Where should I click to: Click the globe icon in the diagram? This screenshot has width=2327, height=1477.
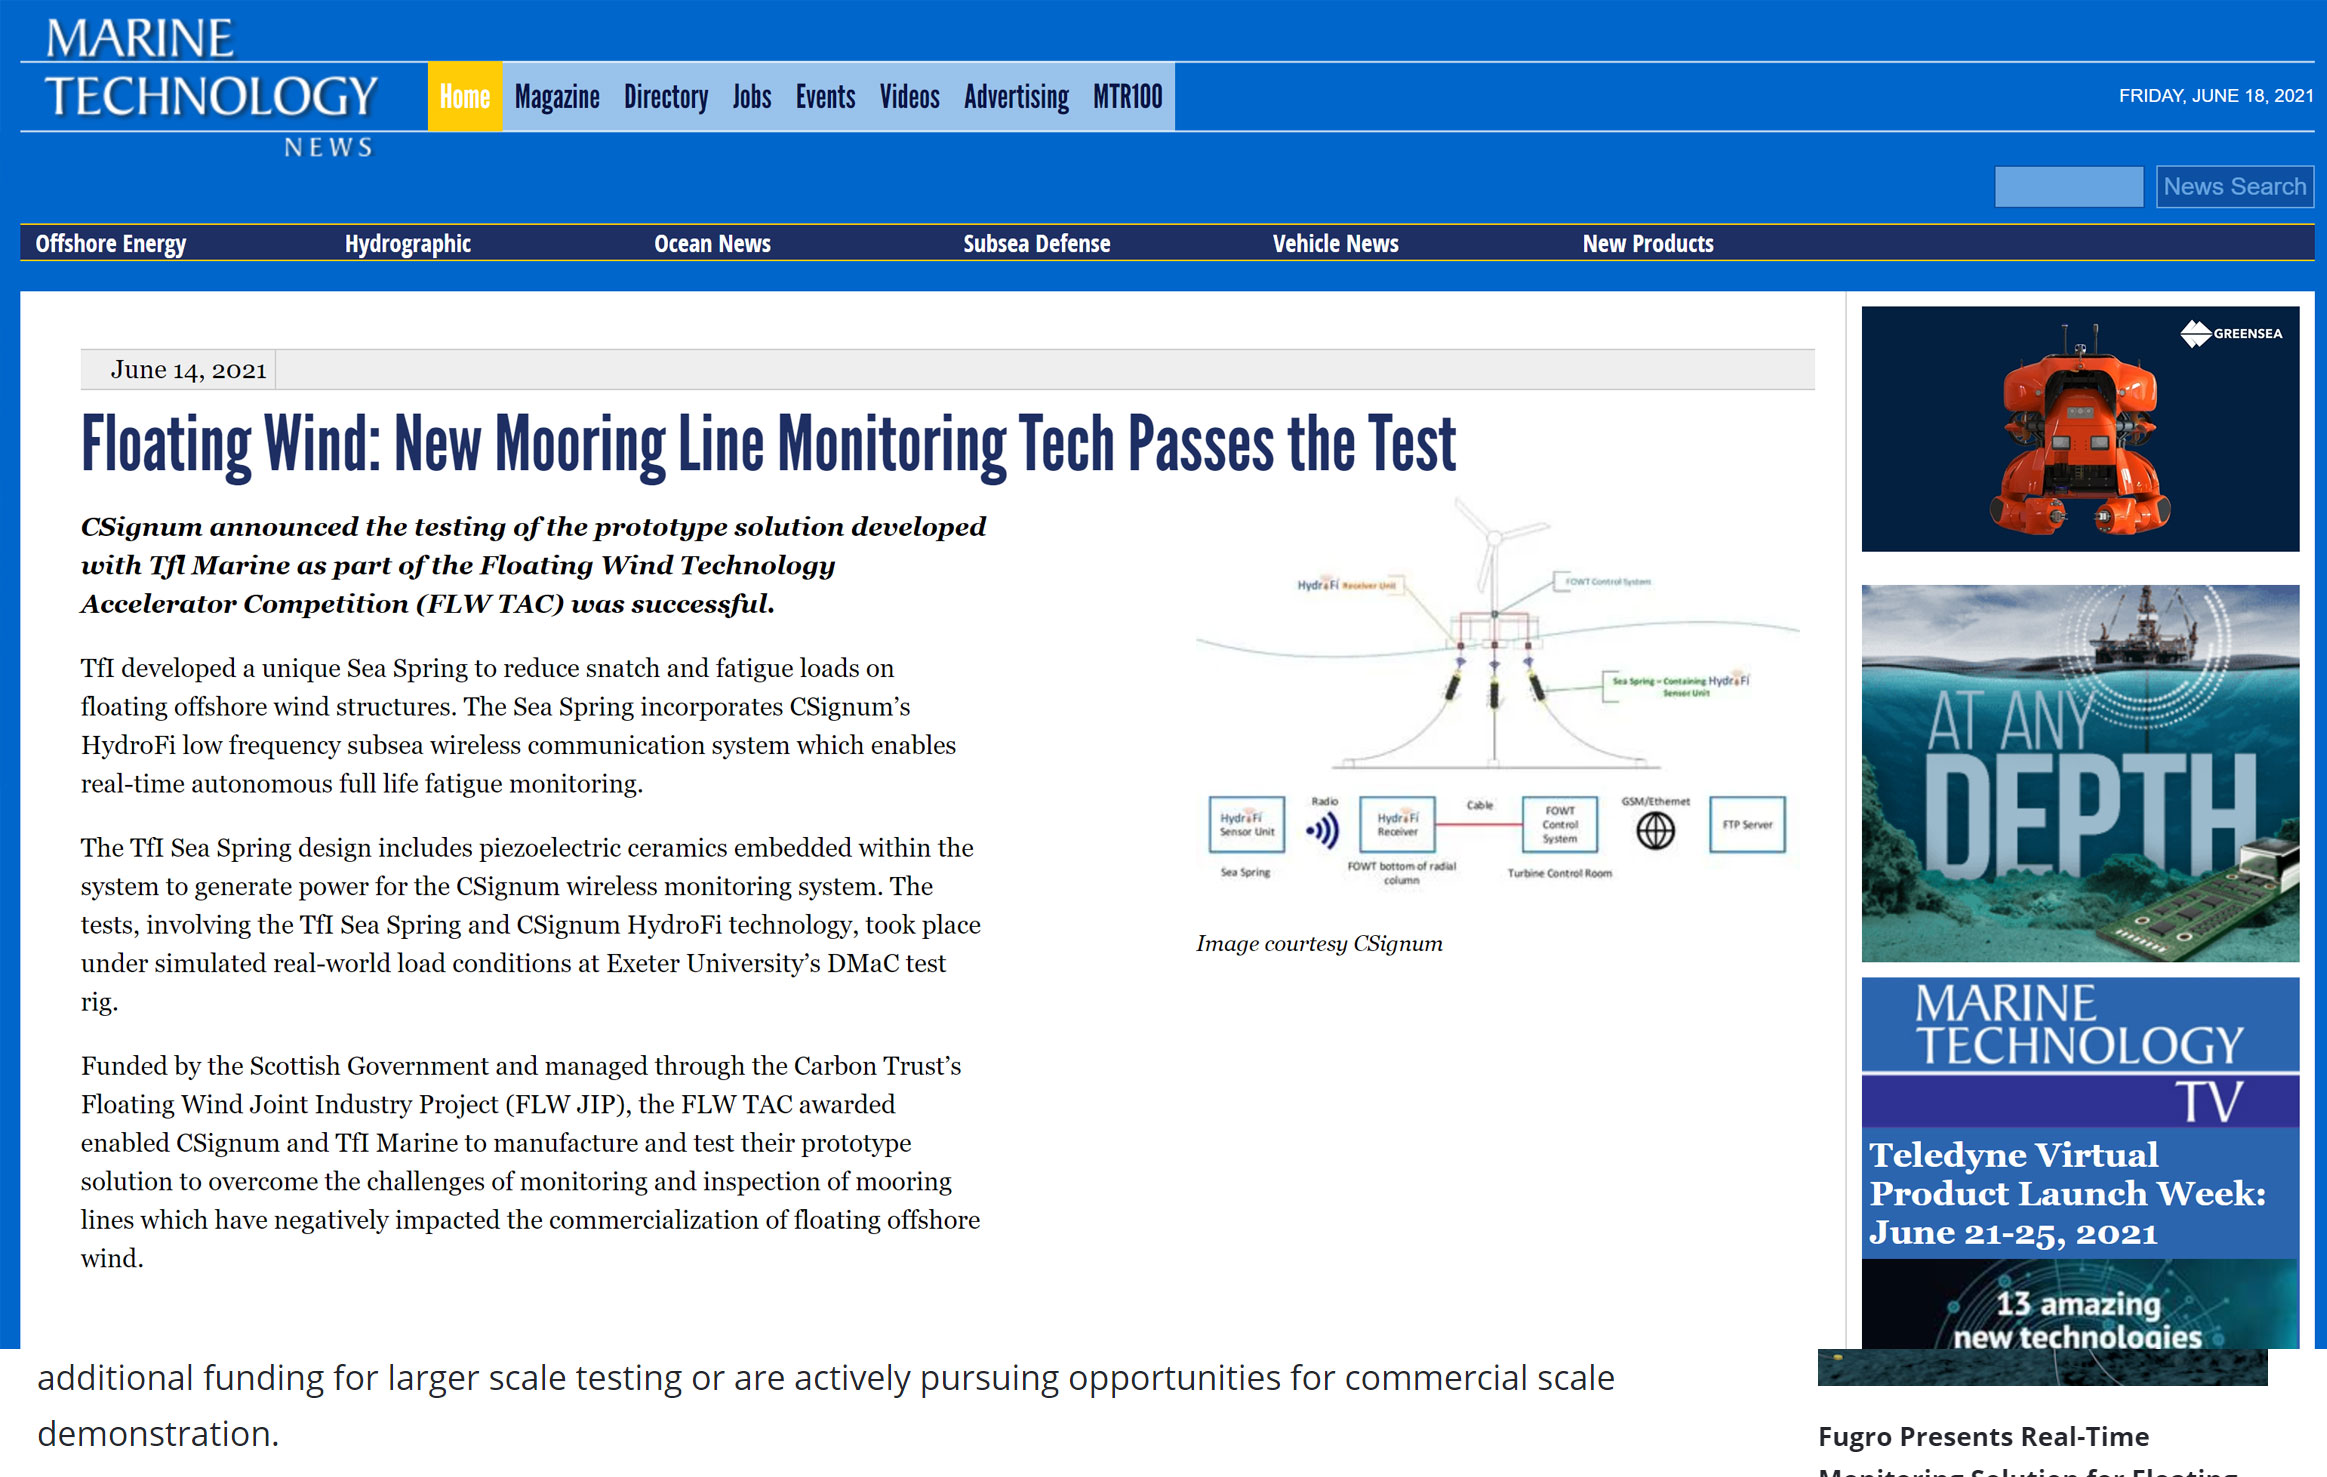1655,830
